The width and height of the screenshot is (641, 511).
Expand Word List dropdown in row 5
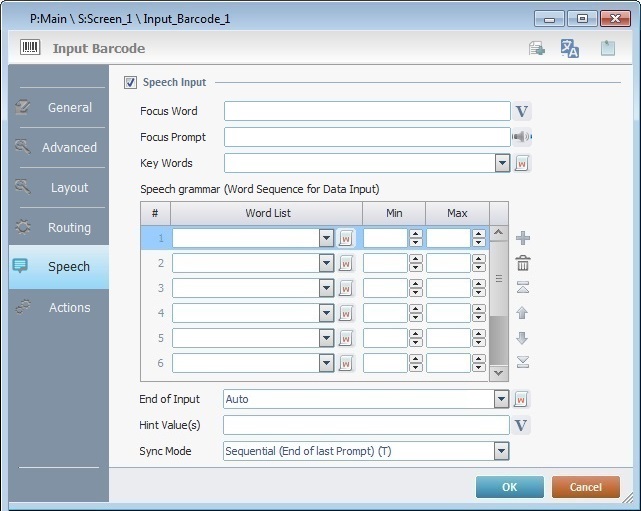click(x=326, y=338)
